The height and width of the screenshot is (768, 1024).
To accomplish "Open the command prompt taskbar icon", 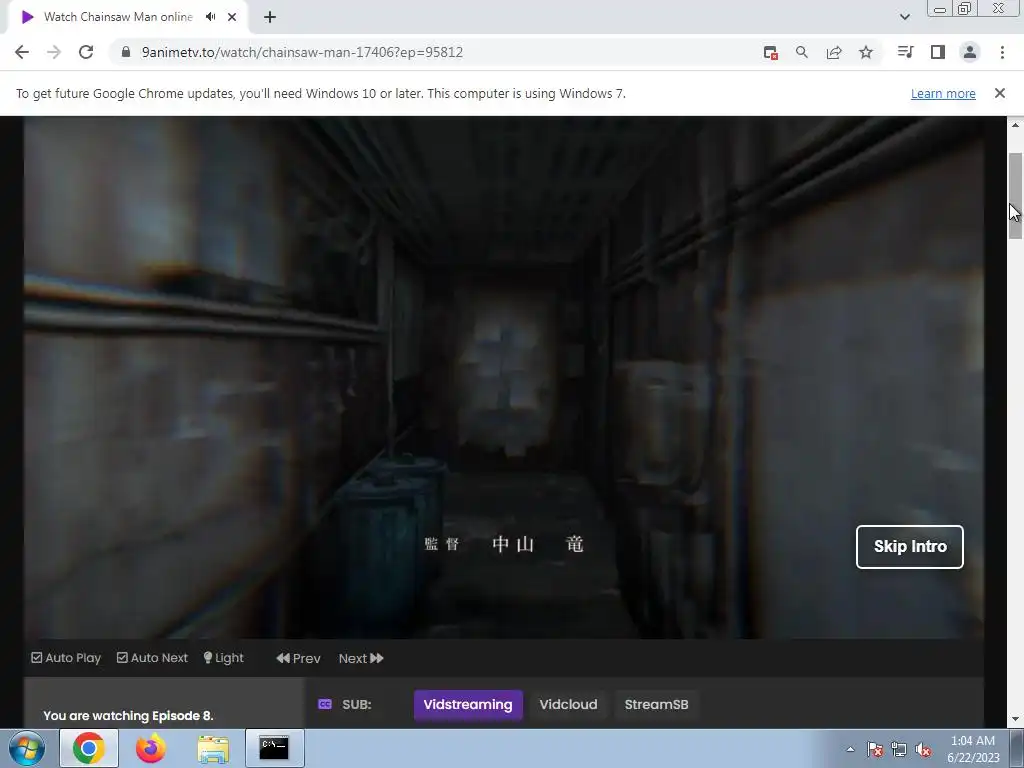I will (x=274, y=748).
